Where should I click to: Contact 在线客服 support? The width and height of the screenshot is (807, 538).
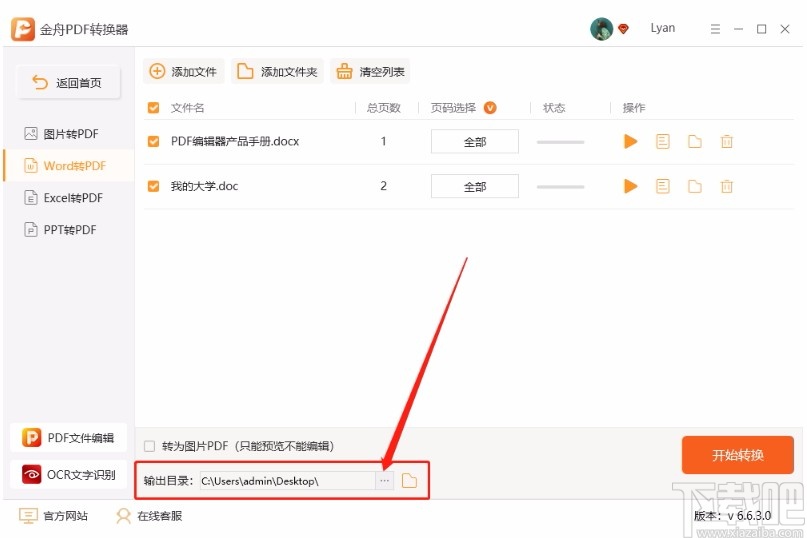(149, 516)
